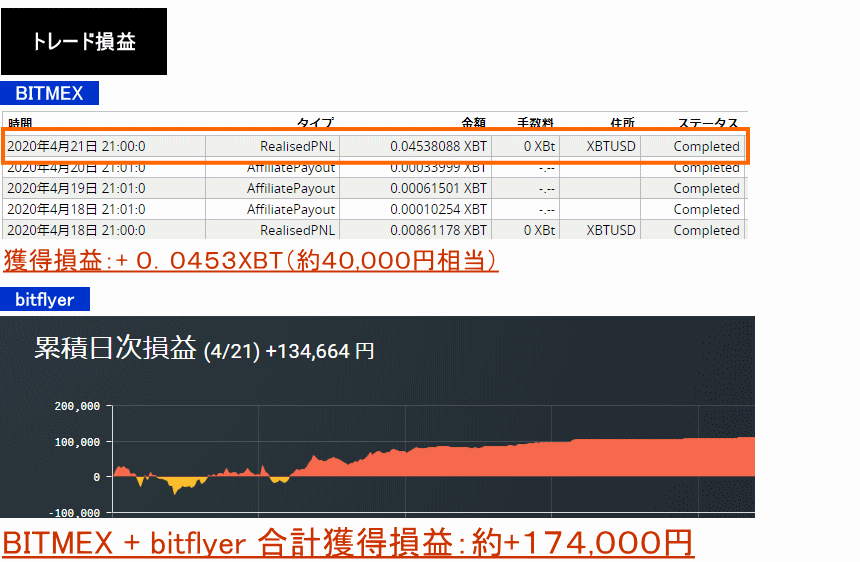Select the blue BITMEX label
Viewport: 860px width, 562px height.
coord(49,94)
